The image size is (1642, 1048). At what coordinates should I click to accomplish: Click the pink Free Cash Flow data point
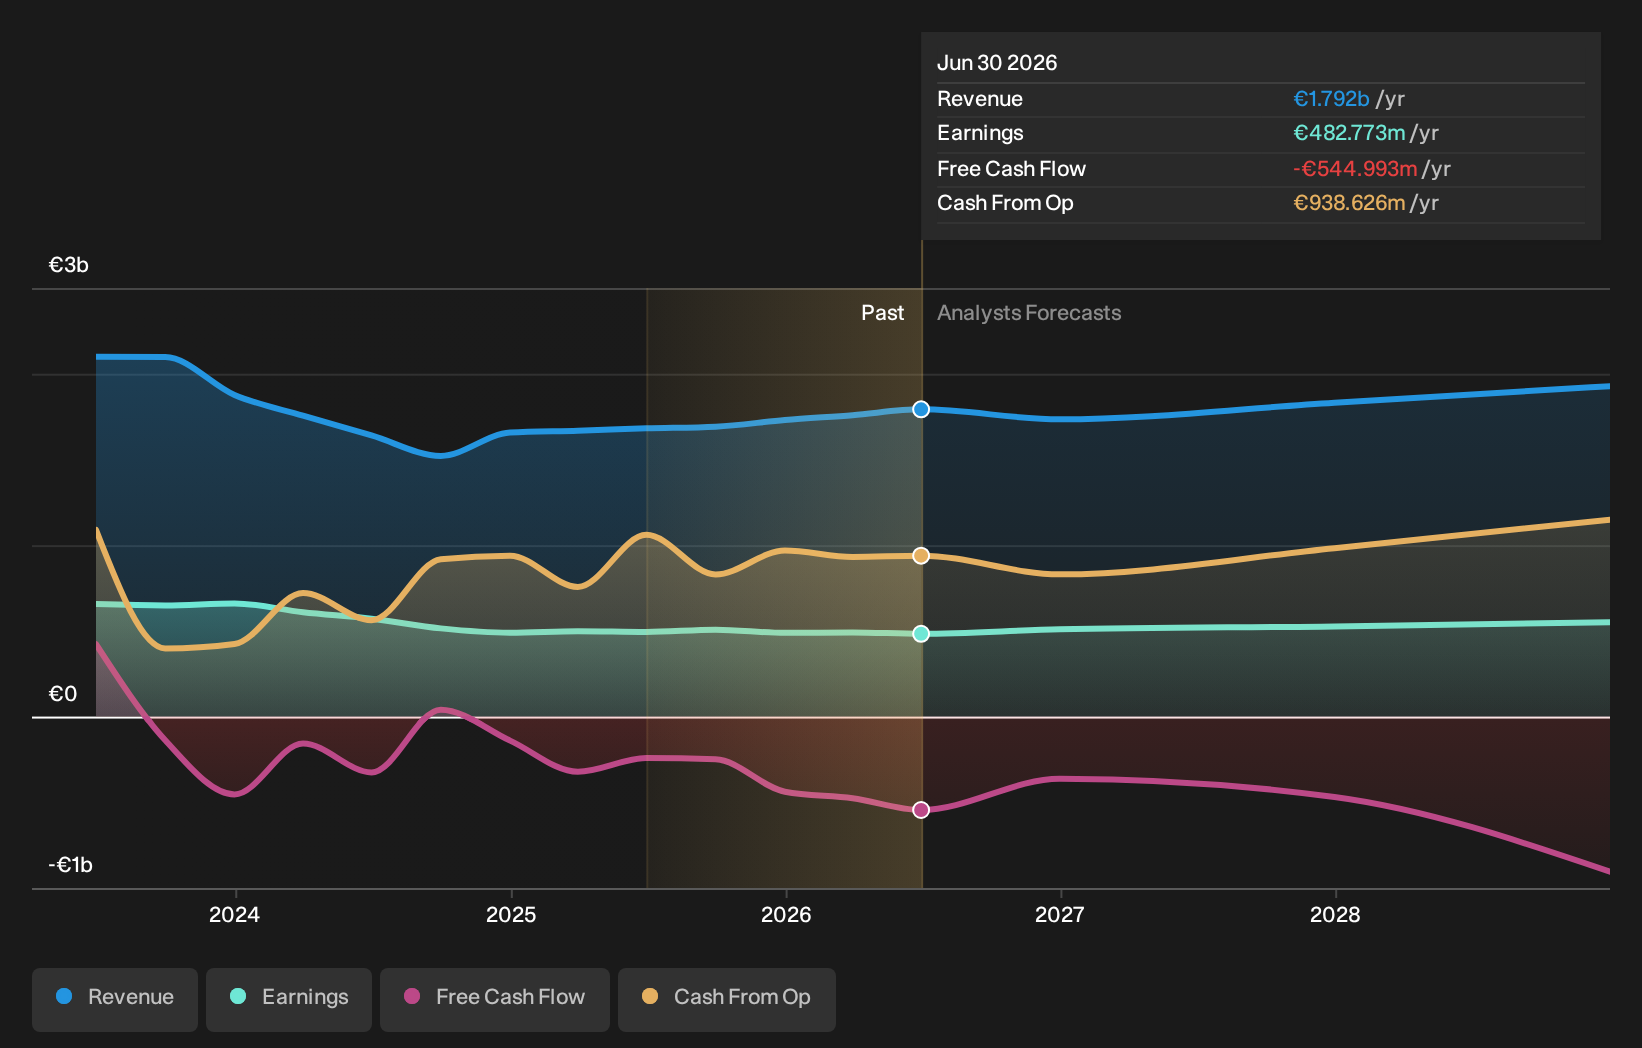pos(921,809)
